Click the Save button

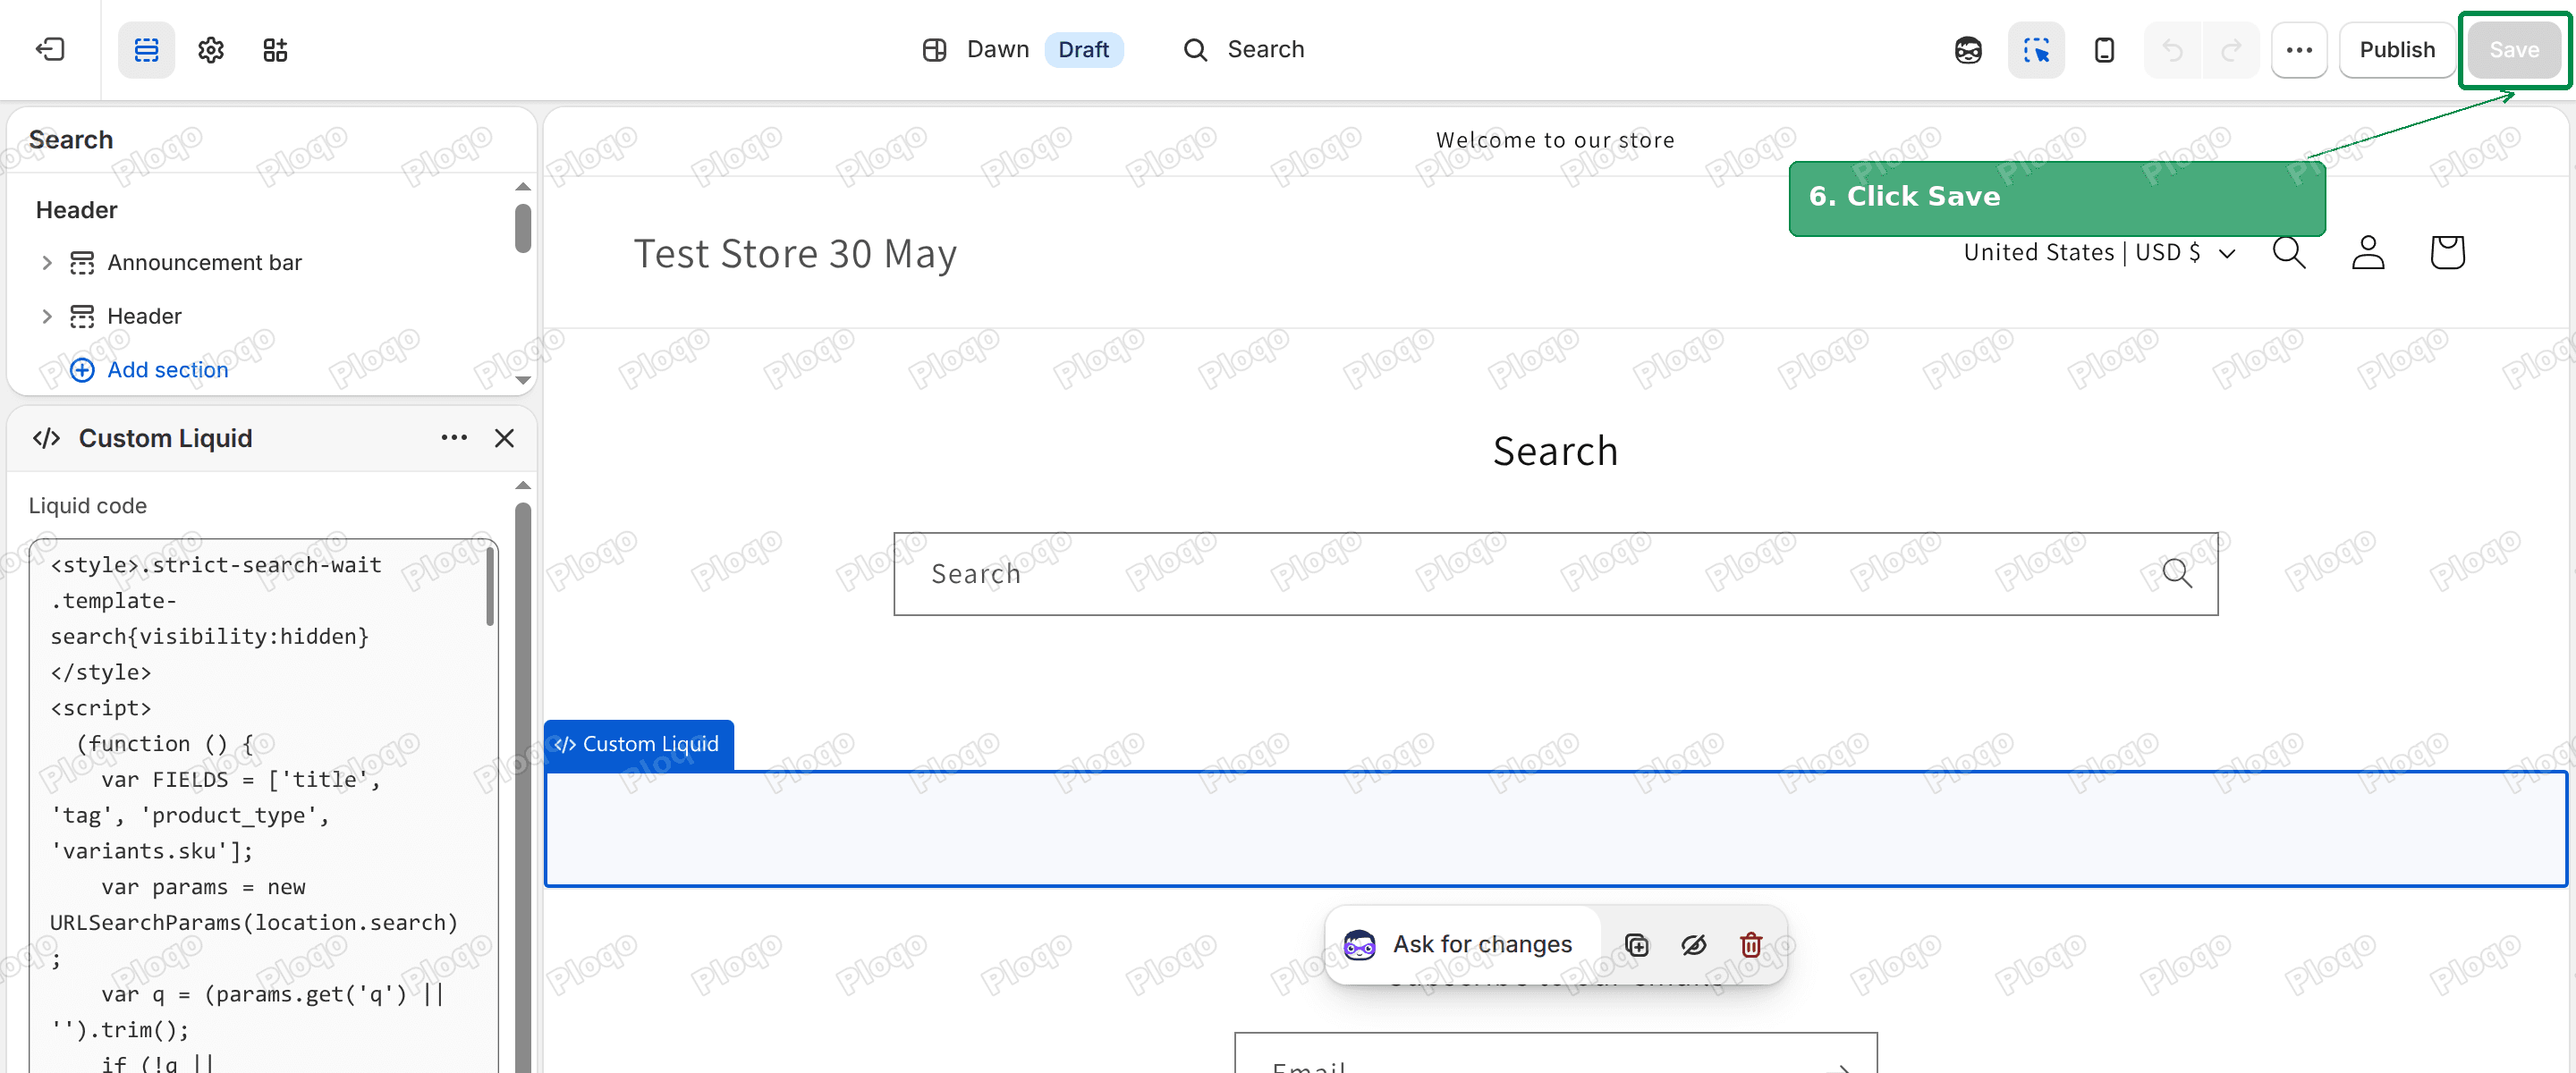point(2514,50)
